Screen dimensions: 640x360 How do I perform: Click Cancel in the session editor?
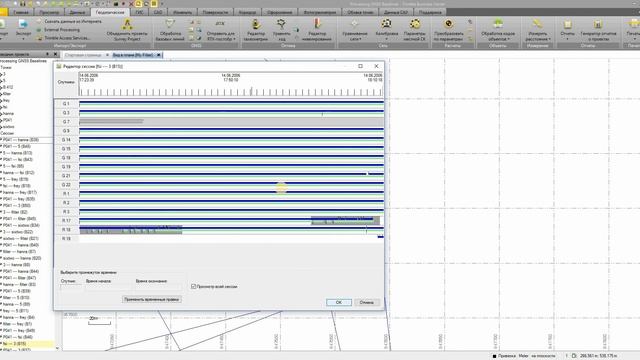366,302
